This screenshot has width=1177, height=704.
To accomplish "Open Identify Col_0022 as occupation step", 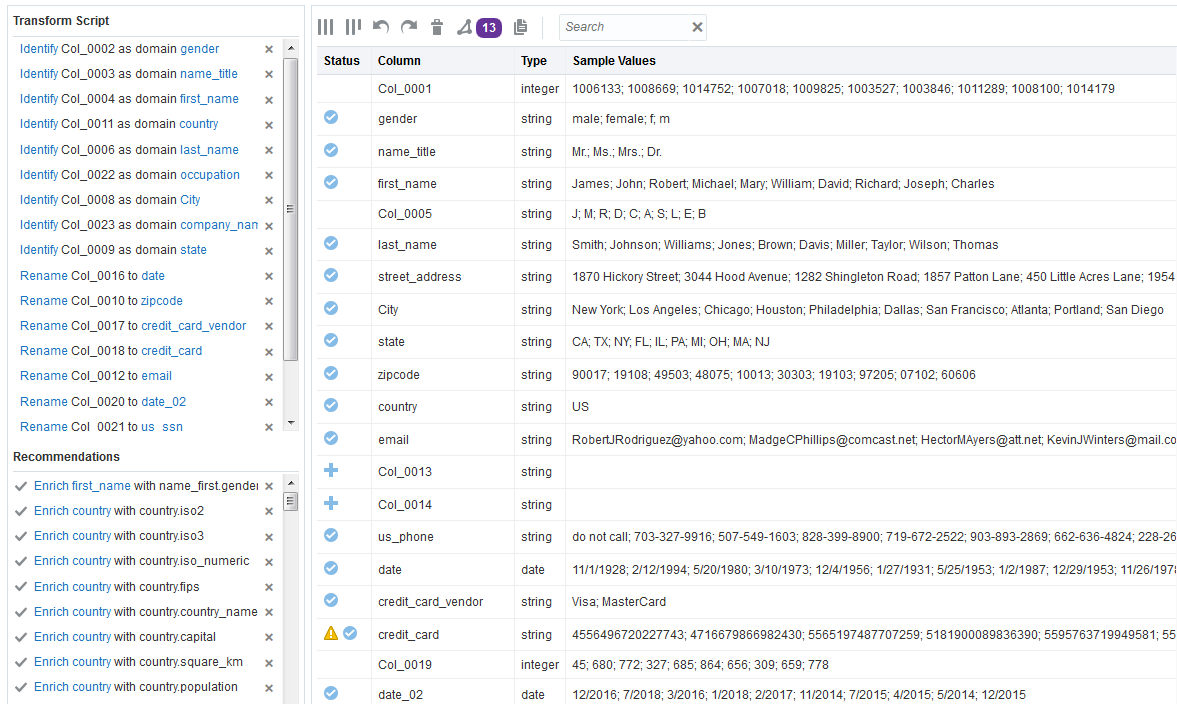I will pos(130,175).
